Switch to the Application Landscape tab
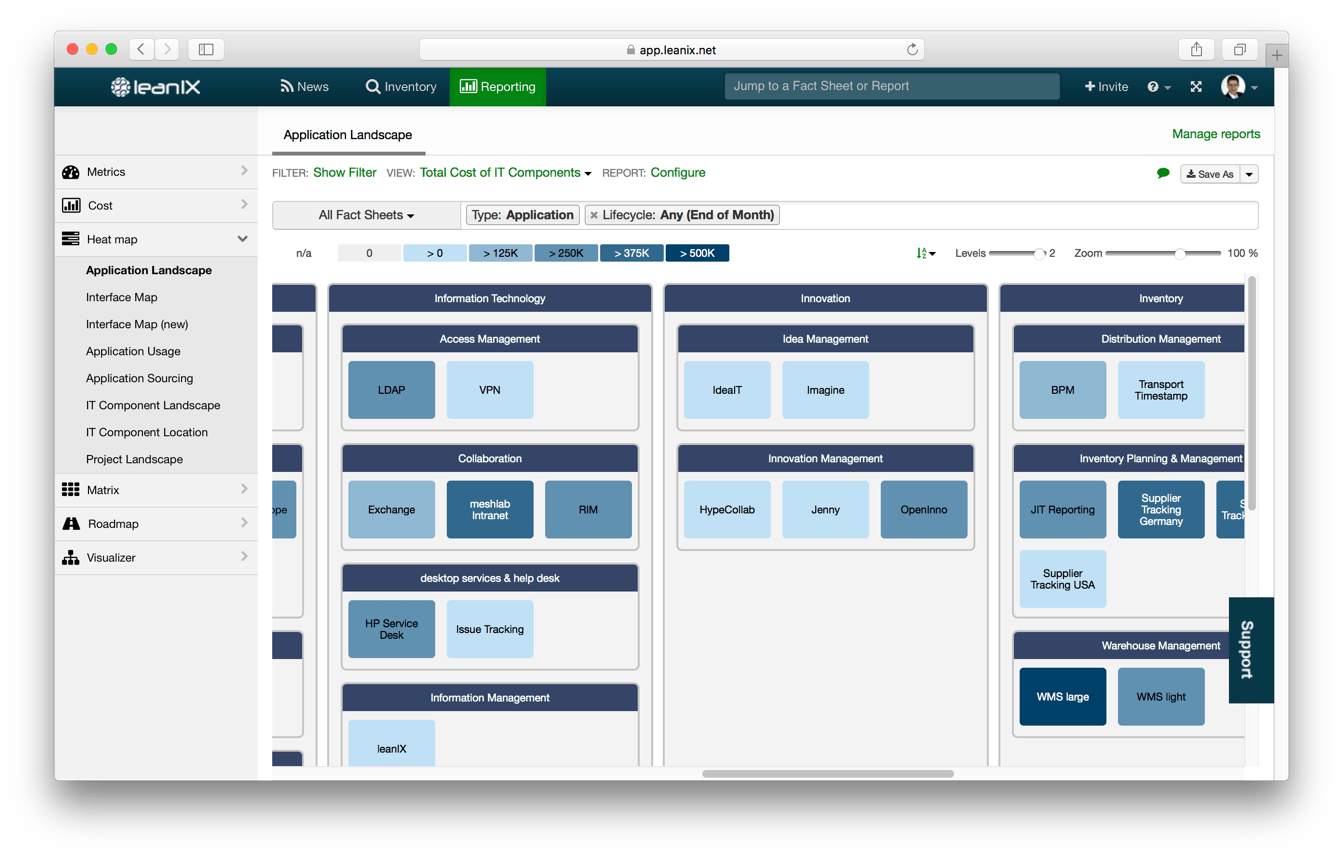The width and height of the screenshot is (1343, 858). 347,134
